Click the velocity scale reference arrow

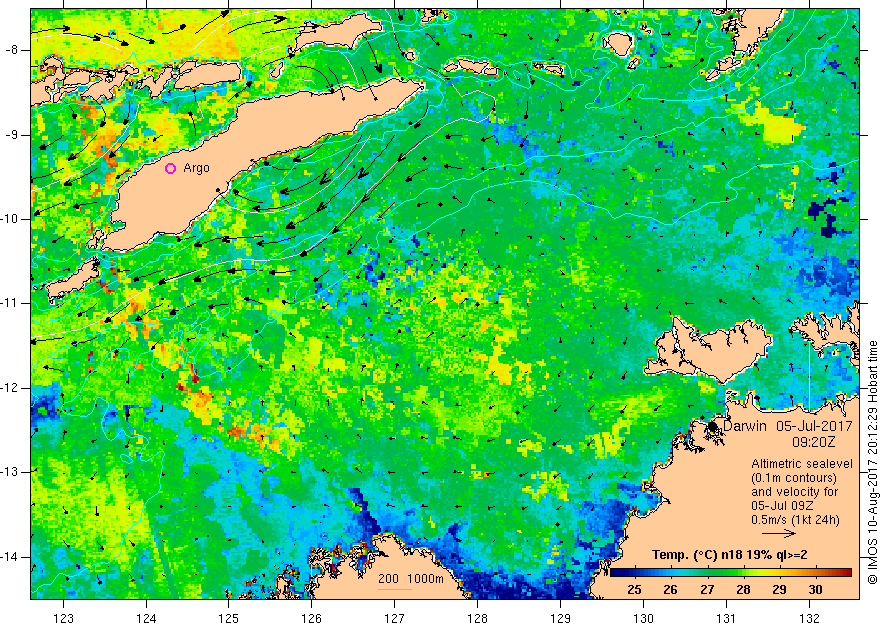(x=779, y=534)
